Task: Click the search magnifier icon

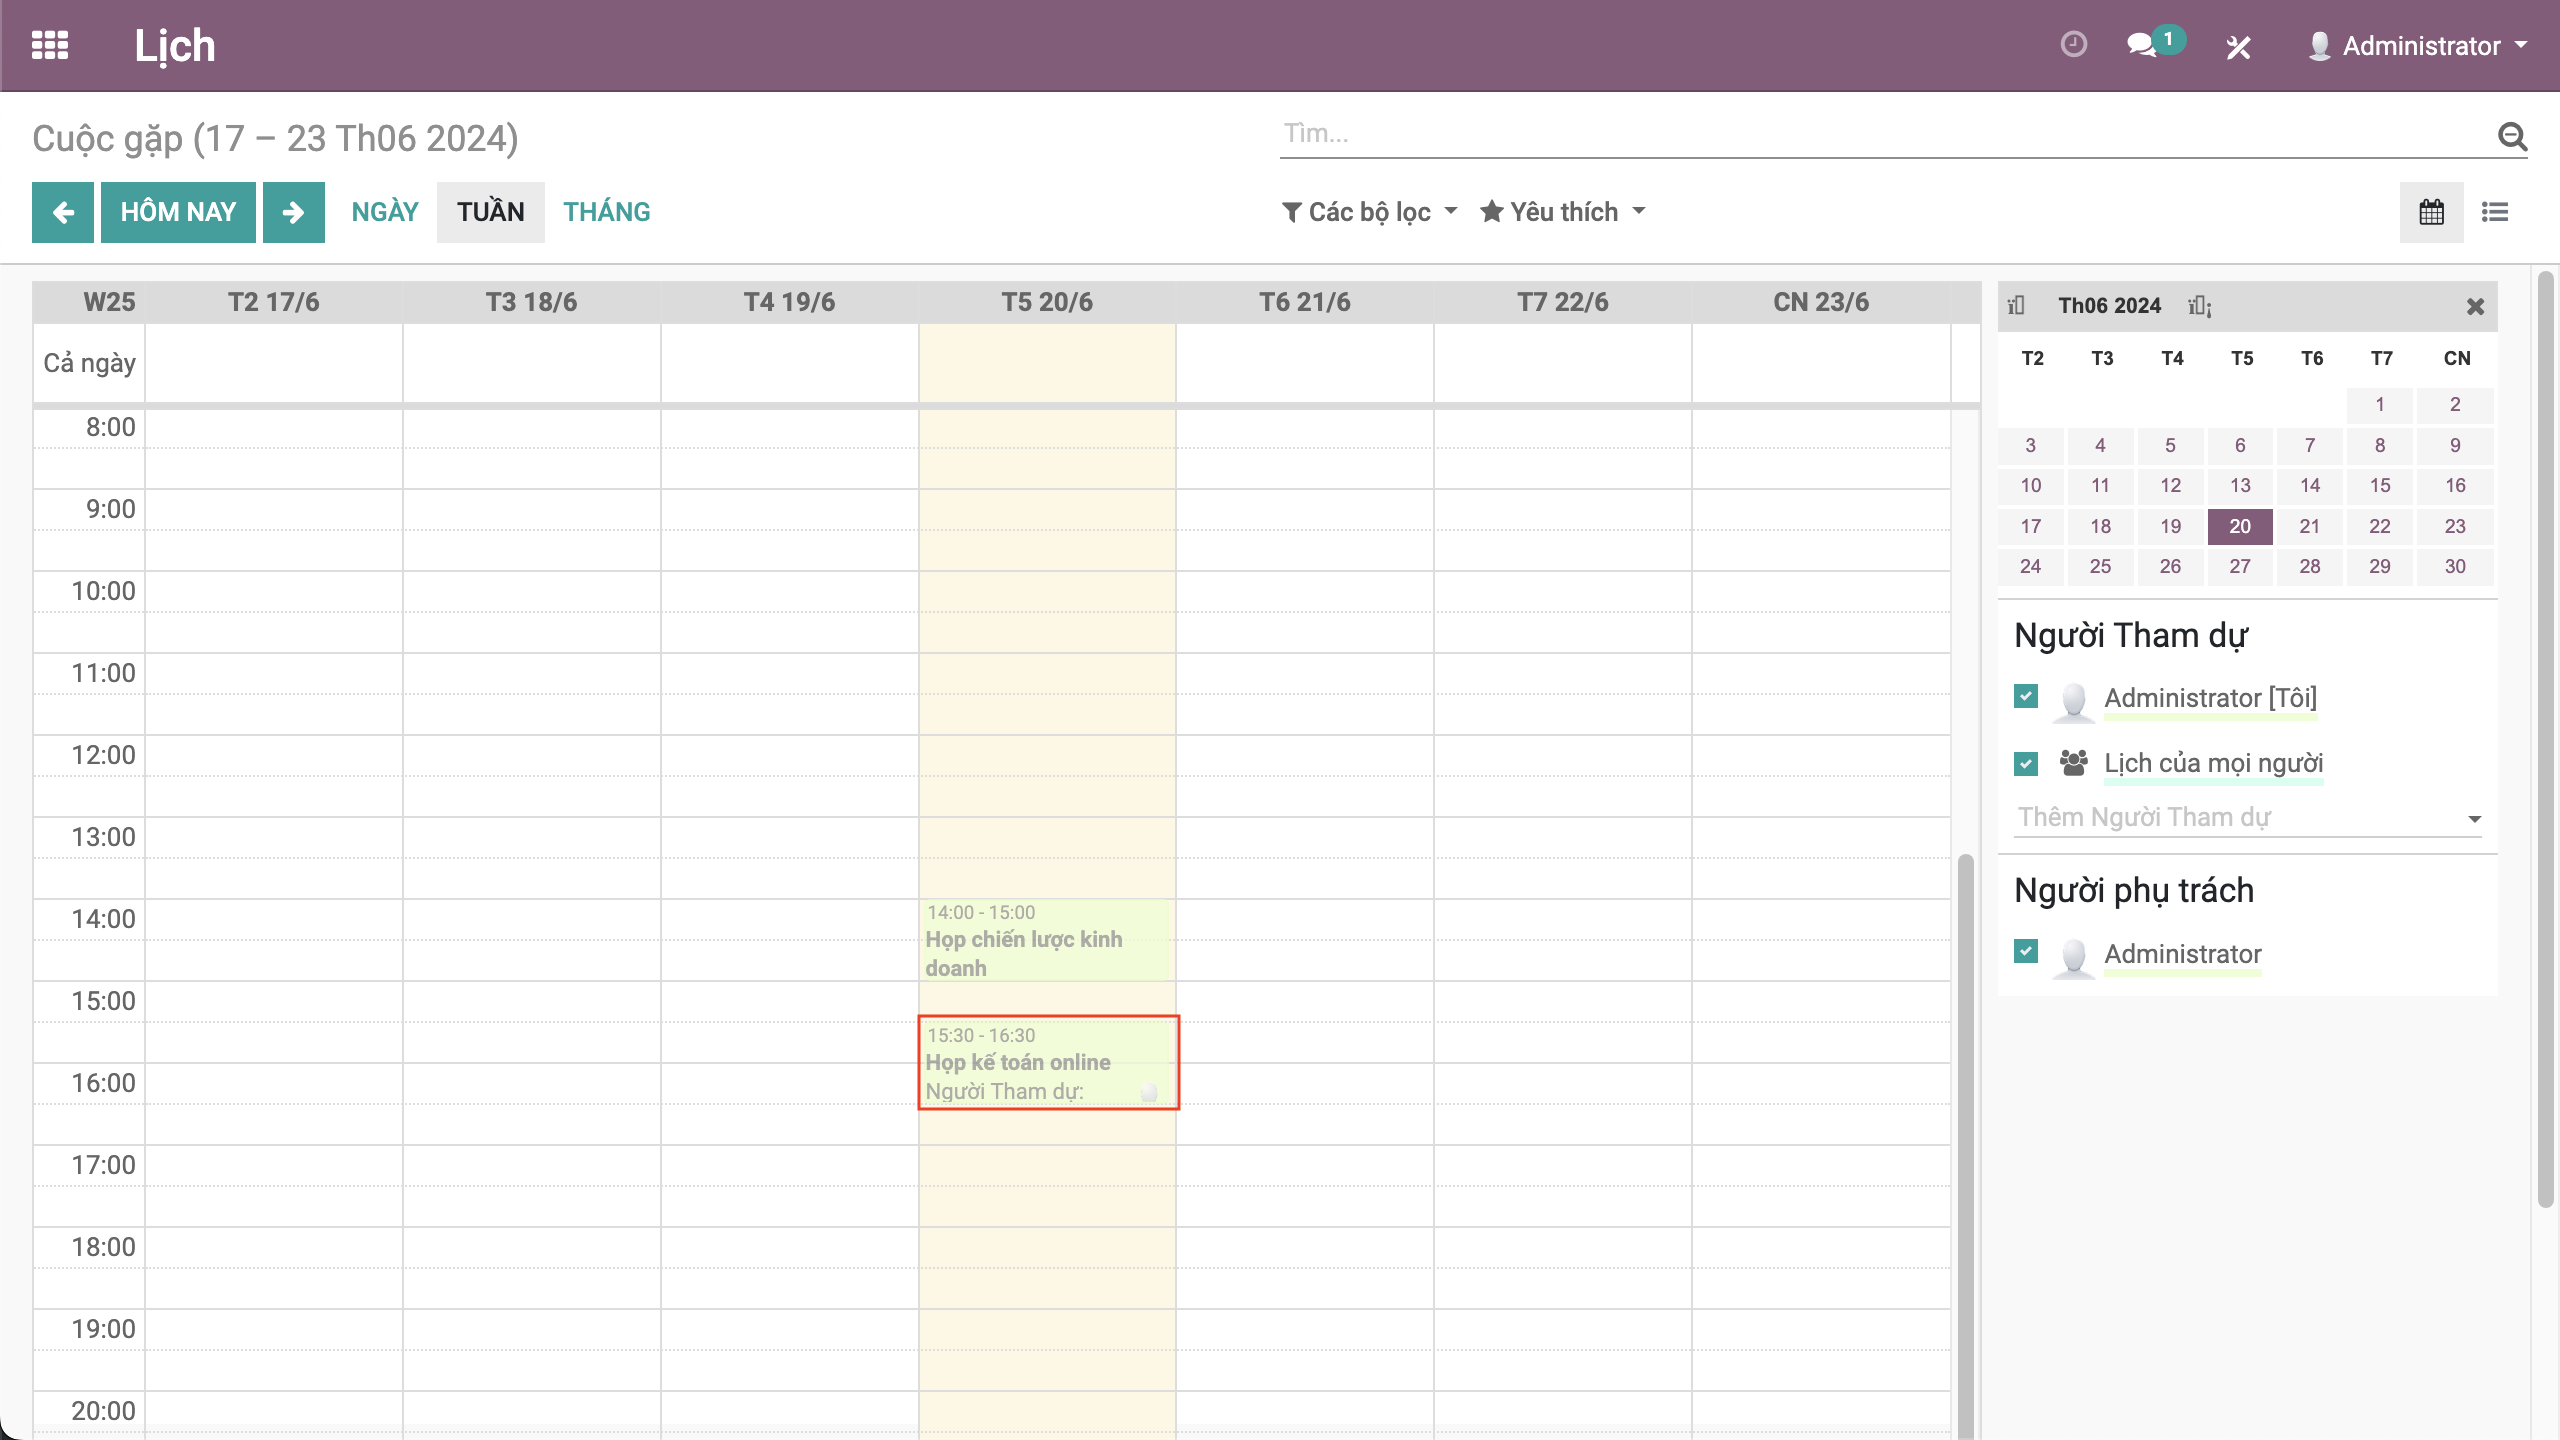Action: coord(2512,136)
